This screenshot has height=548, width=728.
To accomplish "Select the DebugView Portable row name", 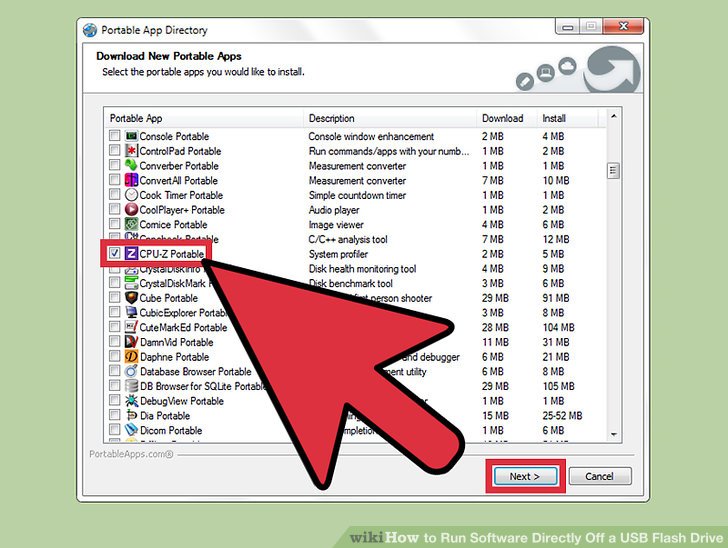I will pos(182,401).
